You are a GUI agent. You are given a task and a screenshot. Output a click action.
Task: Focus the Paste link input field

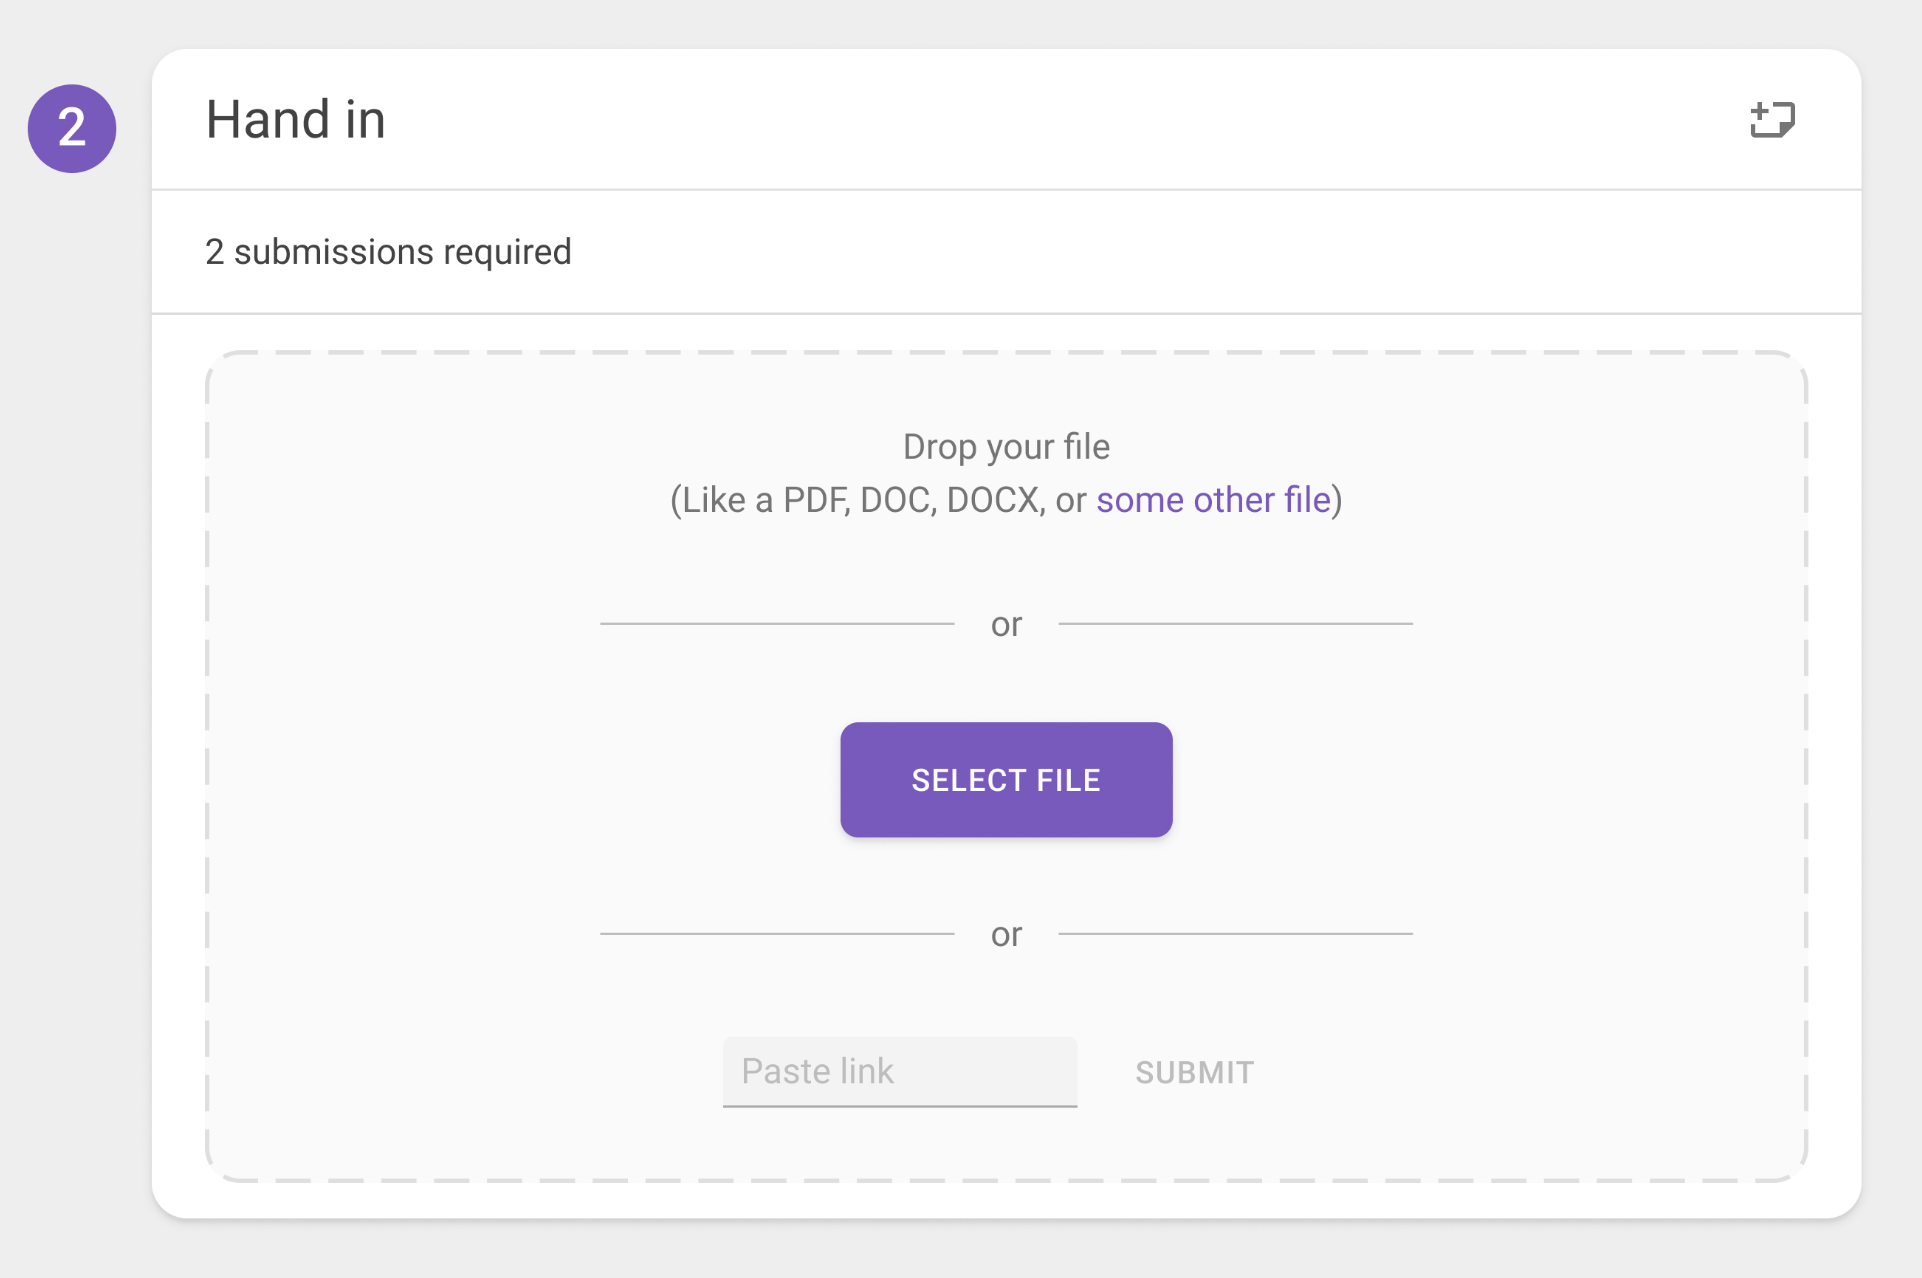(900, 1071)
